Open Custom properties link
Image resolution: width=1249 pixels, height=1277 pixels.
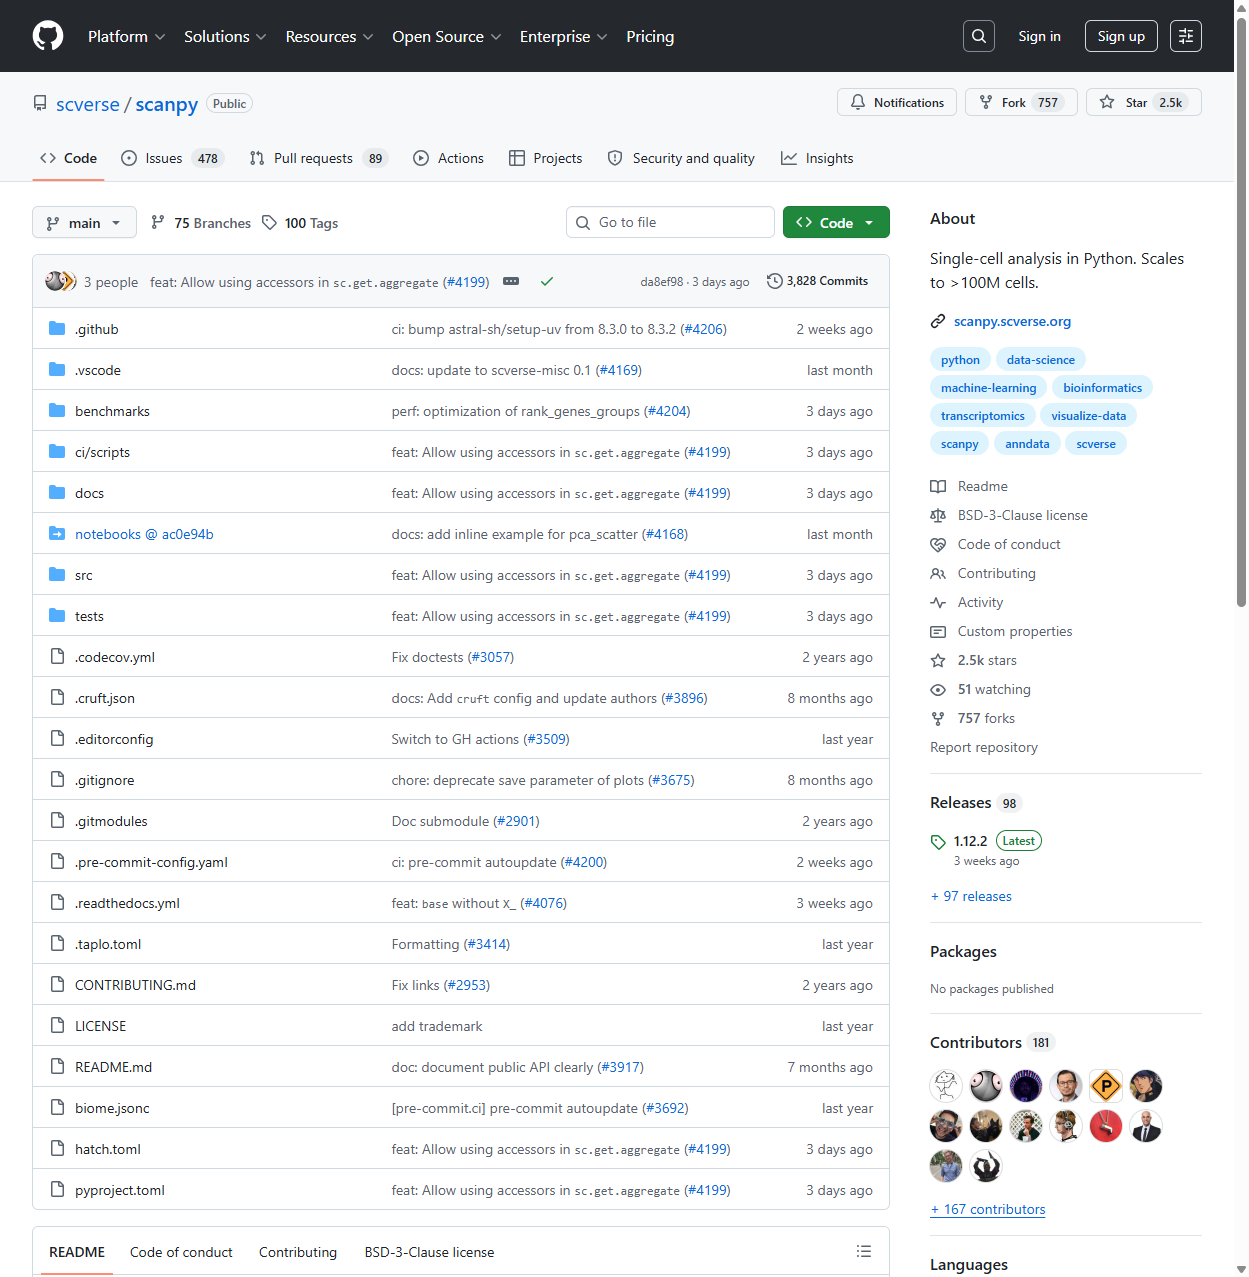(1001, 631)
